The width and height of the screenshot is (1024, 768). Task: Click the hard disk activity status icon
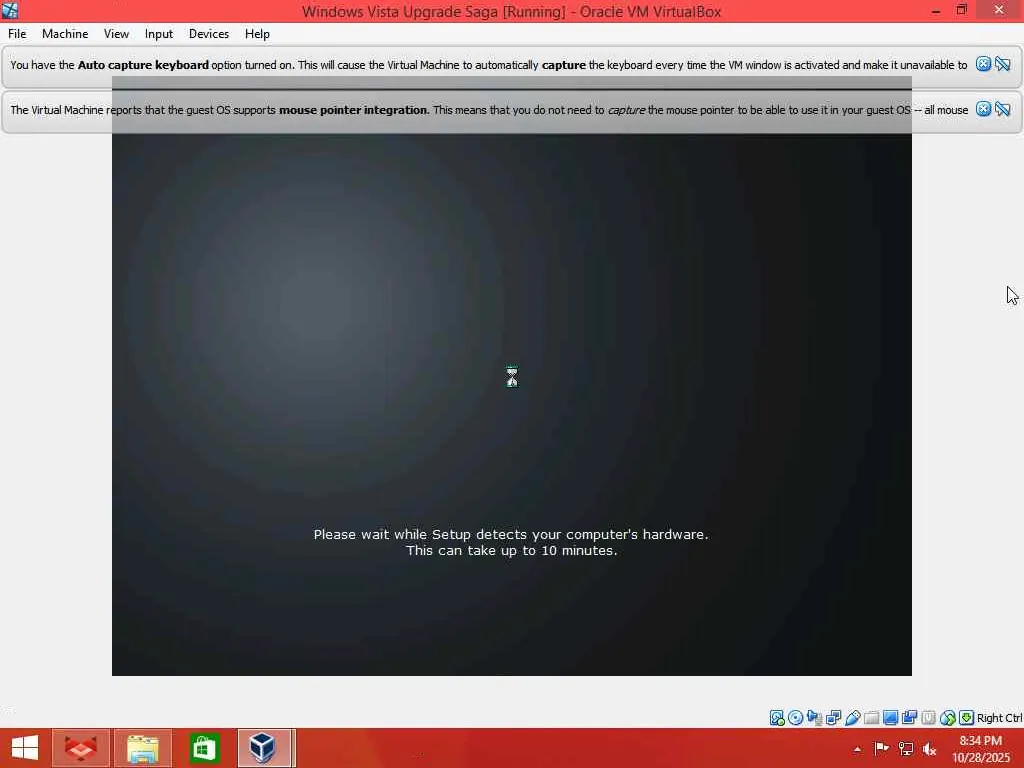[776, 718]
